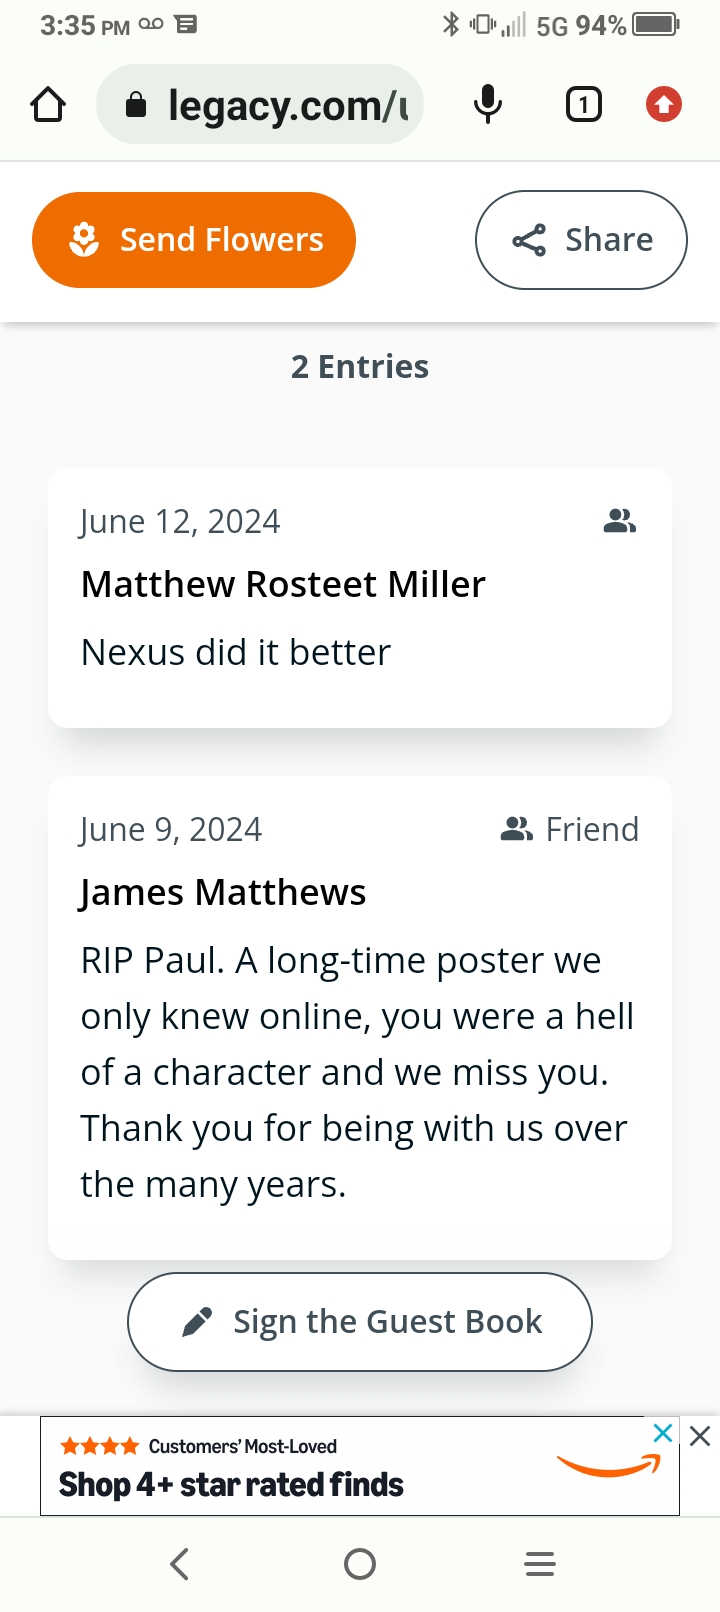Image resolution: width=720 pixels, height=1612 pixels.
Task: Tap the browser home icon
Action: point(48,104)
